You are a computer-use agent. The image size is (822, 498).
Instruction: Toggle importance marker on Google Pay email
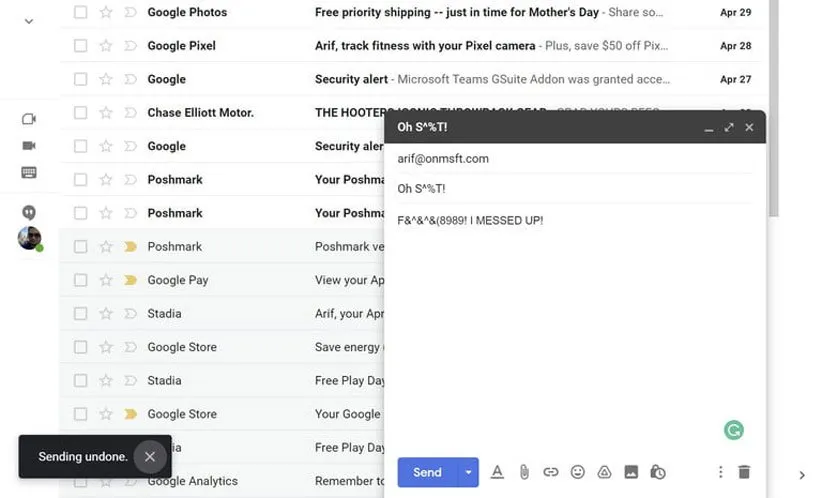(130, 280)
